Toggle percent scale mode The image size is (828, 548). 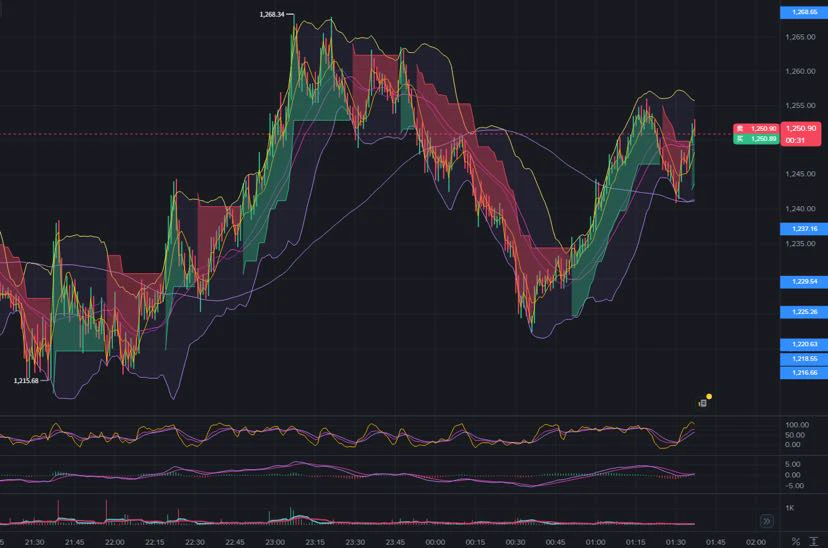[x=796, y=542]
